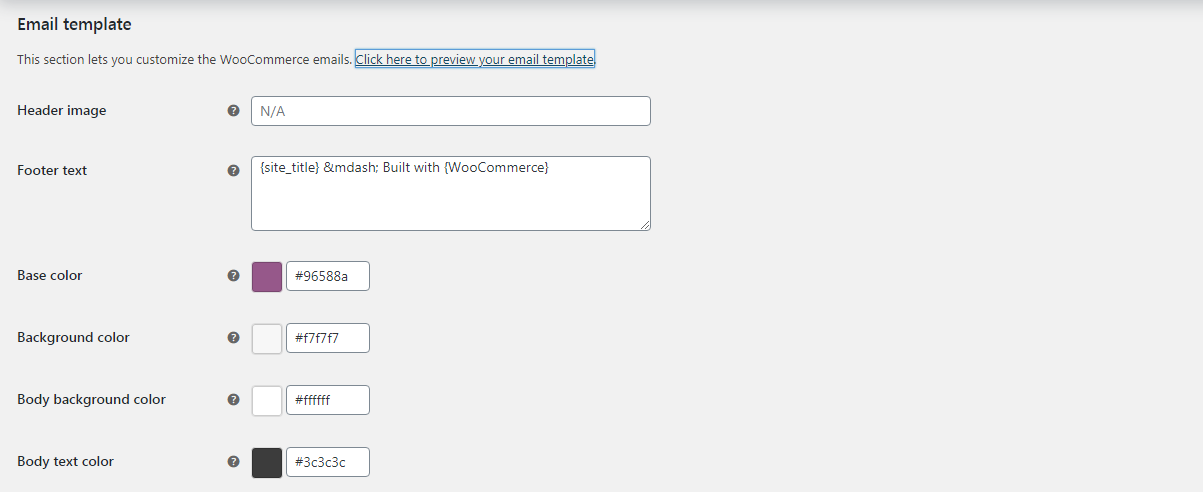Open the email template preview link
The height and width of the screenshot is (492, 1203).
pyautogui.click(x=475, y=60)
